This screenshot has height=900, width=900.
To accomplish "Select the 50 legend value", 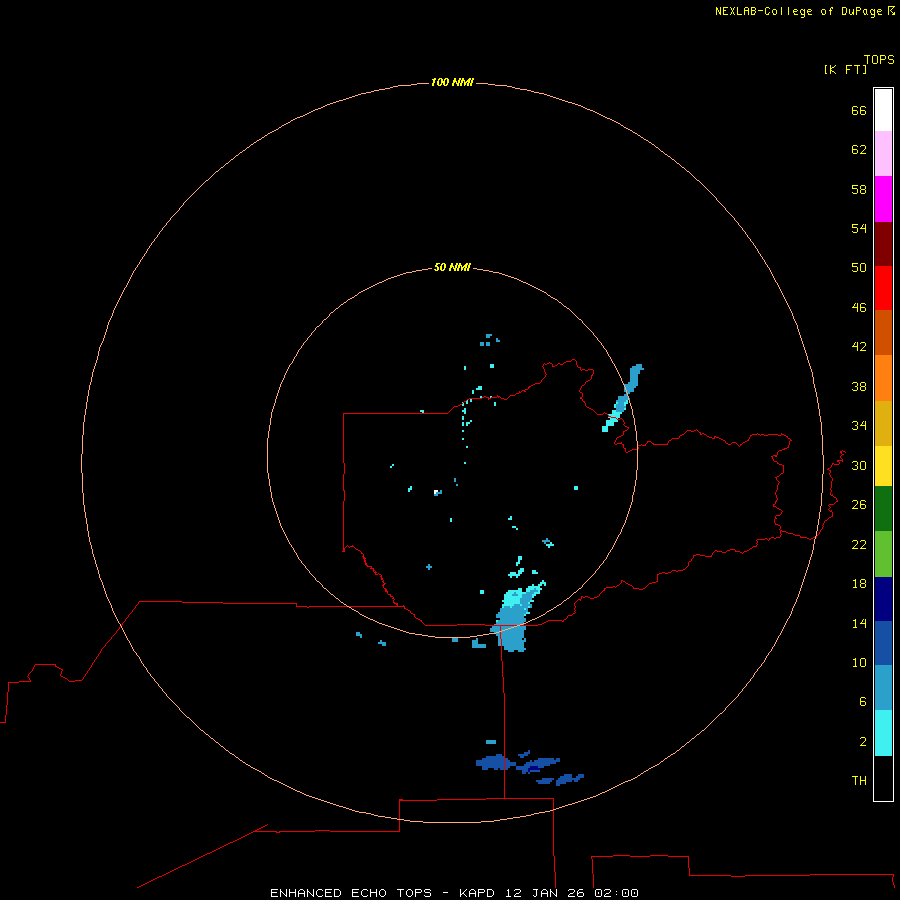I will pos(859,268).
